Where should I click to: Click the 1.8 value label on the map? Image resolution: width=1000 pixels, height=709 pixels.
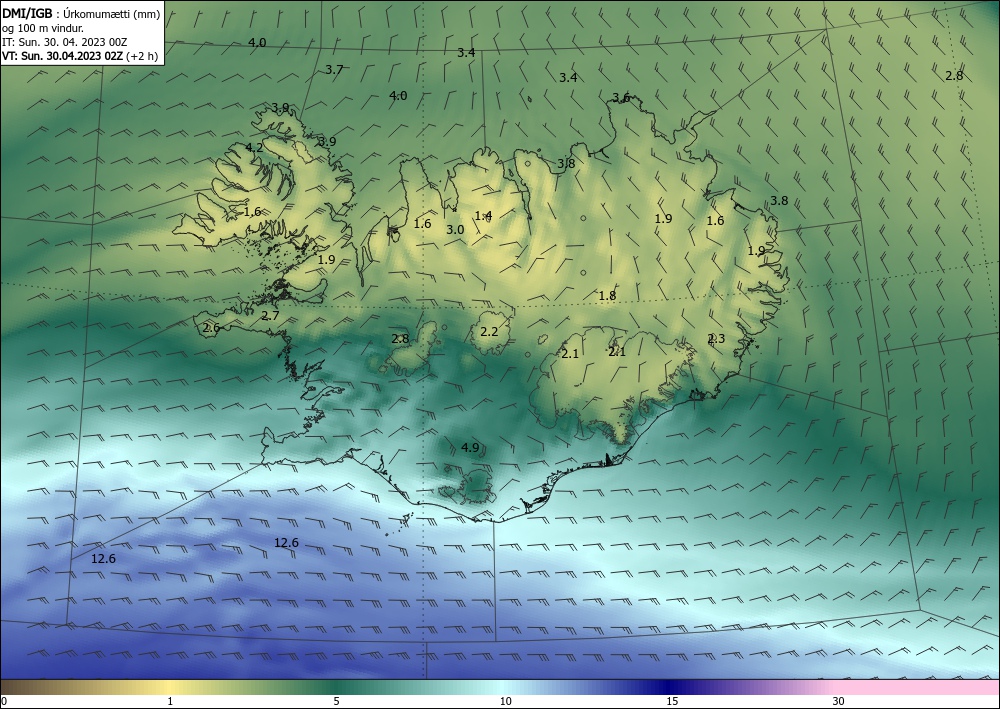coord(607,295)
